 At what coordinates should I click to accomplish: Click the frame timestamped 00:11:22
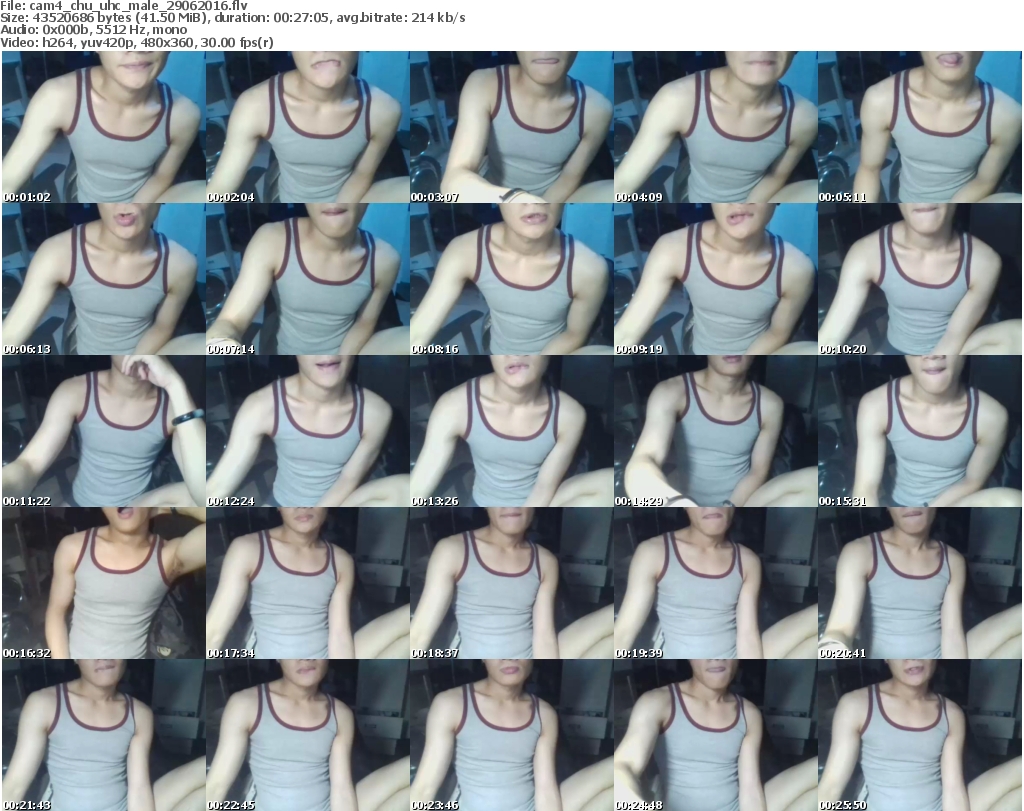(104, 431)
